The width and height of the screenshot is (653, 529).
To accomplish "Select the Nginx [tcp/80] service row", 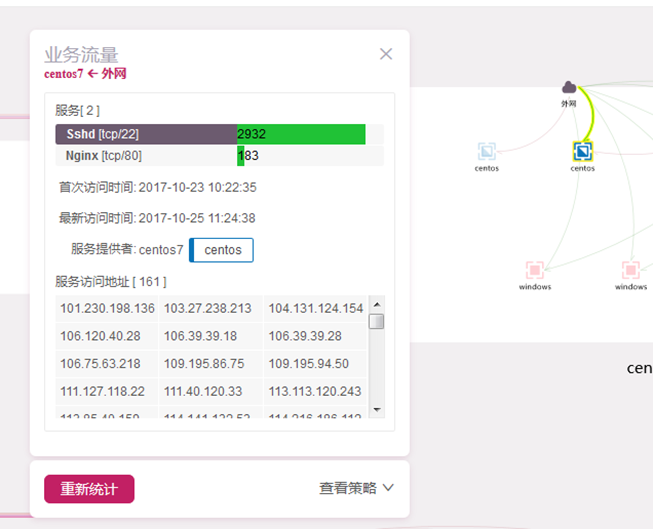I will coord(219,156).
